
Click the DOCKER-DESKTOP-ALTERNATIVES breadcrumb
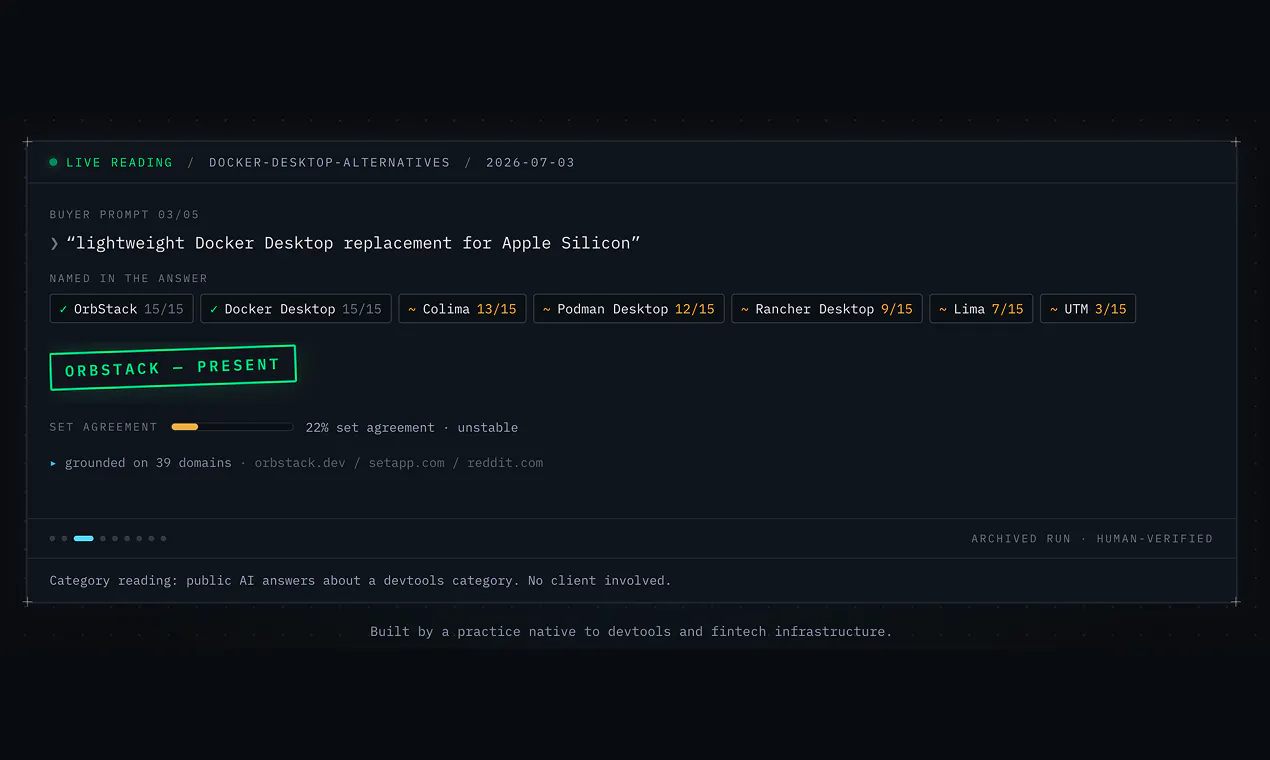pyautogui.click(x=329, y=162)
